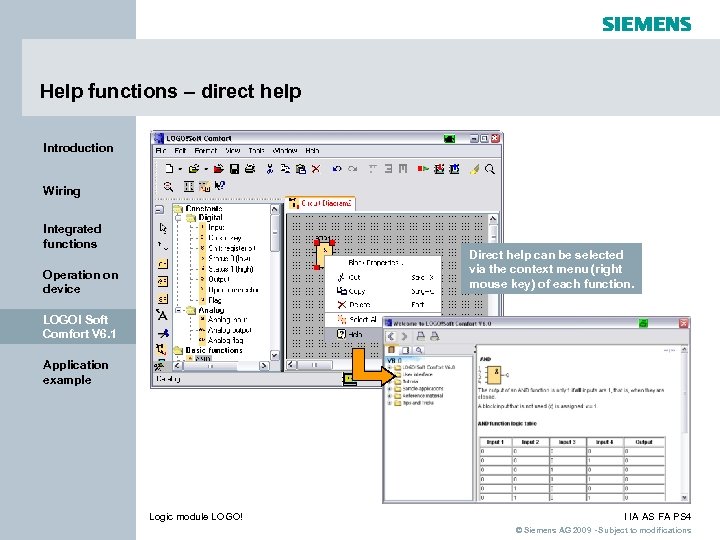
Task: Select Basic functions folder in tree
Action: [208, 350]
